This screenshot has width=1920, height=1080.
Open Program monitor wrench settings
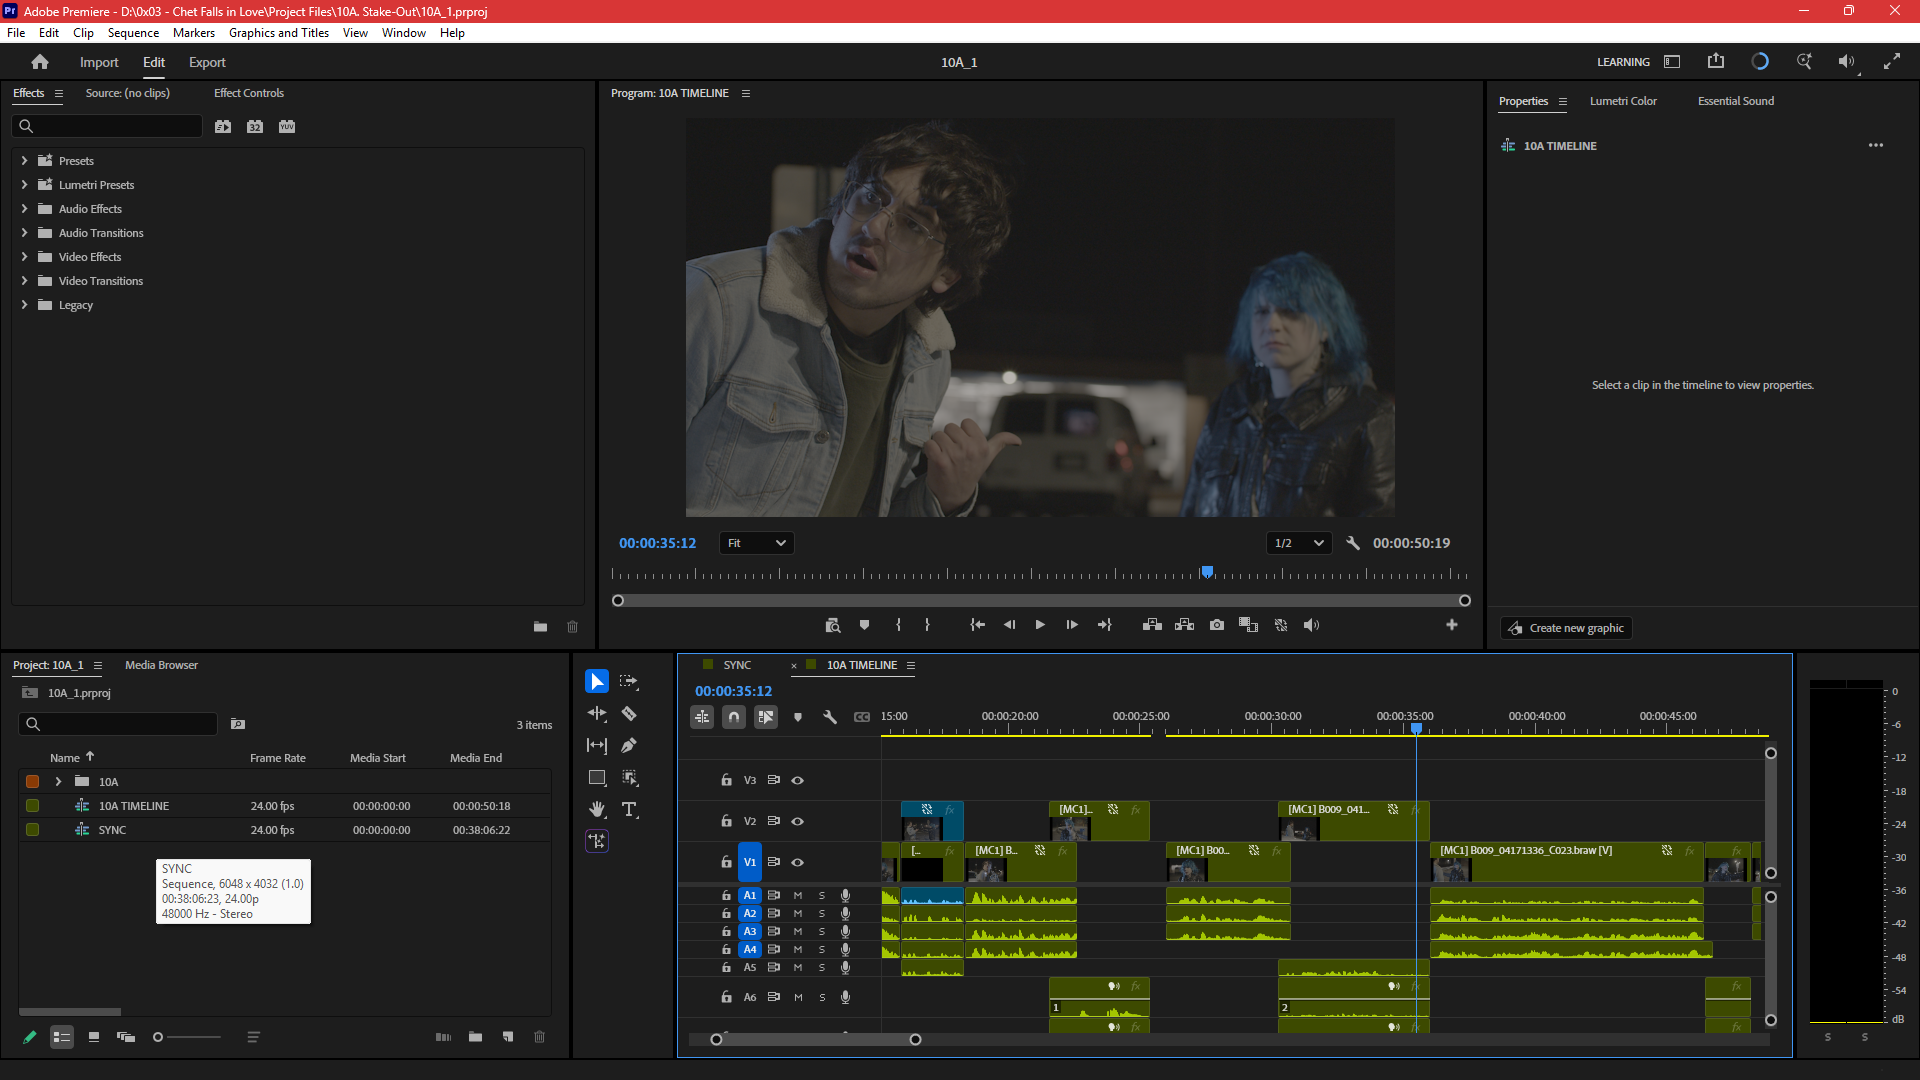pos(1353,543)
